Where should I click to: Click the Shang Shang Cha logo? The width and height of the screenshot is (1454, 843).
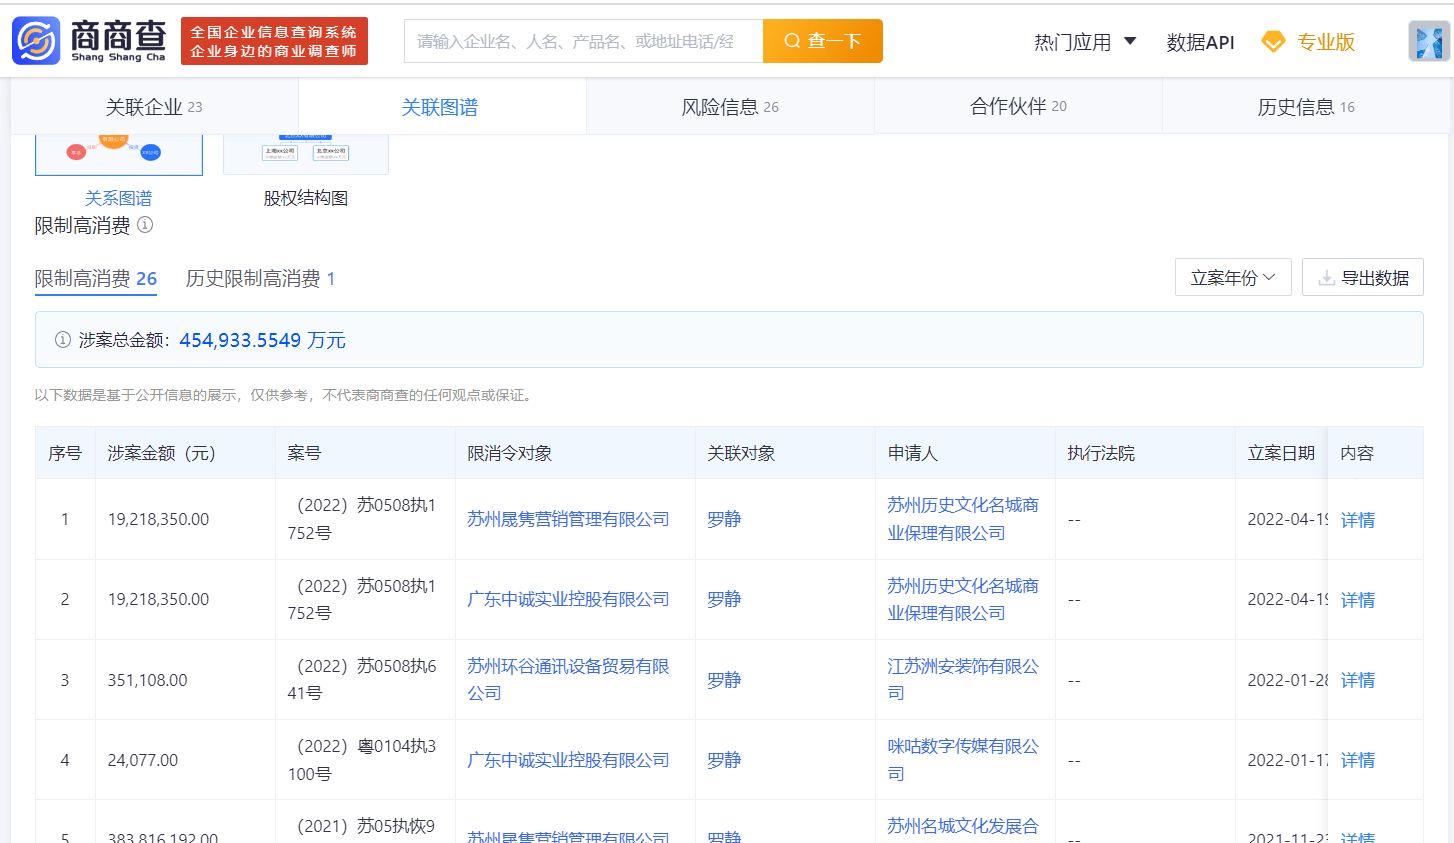point(89,41)
